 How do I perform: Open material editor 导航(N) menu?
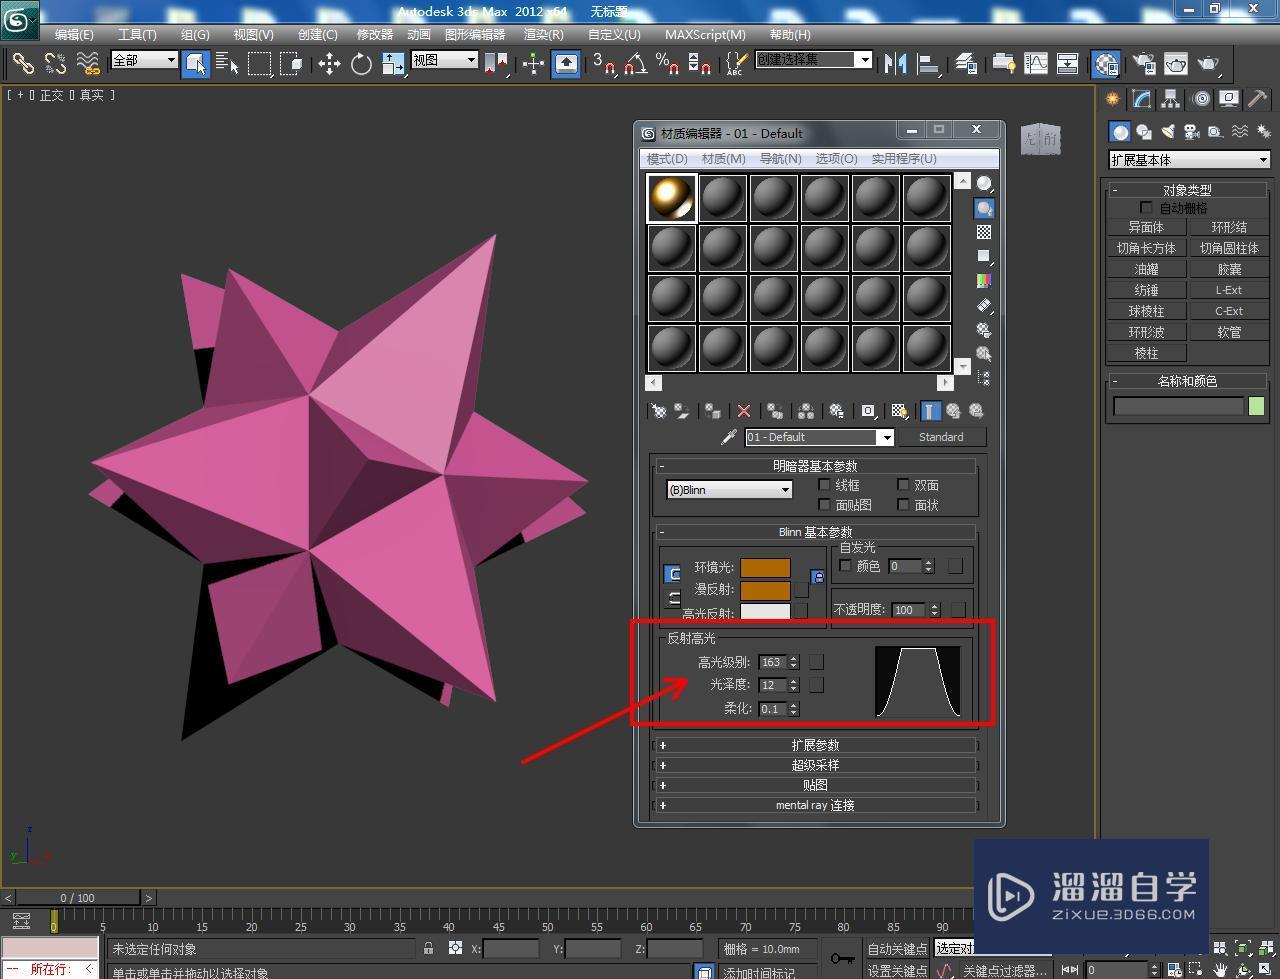(x=780, y=158)
